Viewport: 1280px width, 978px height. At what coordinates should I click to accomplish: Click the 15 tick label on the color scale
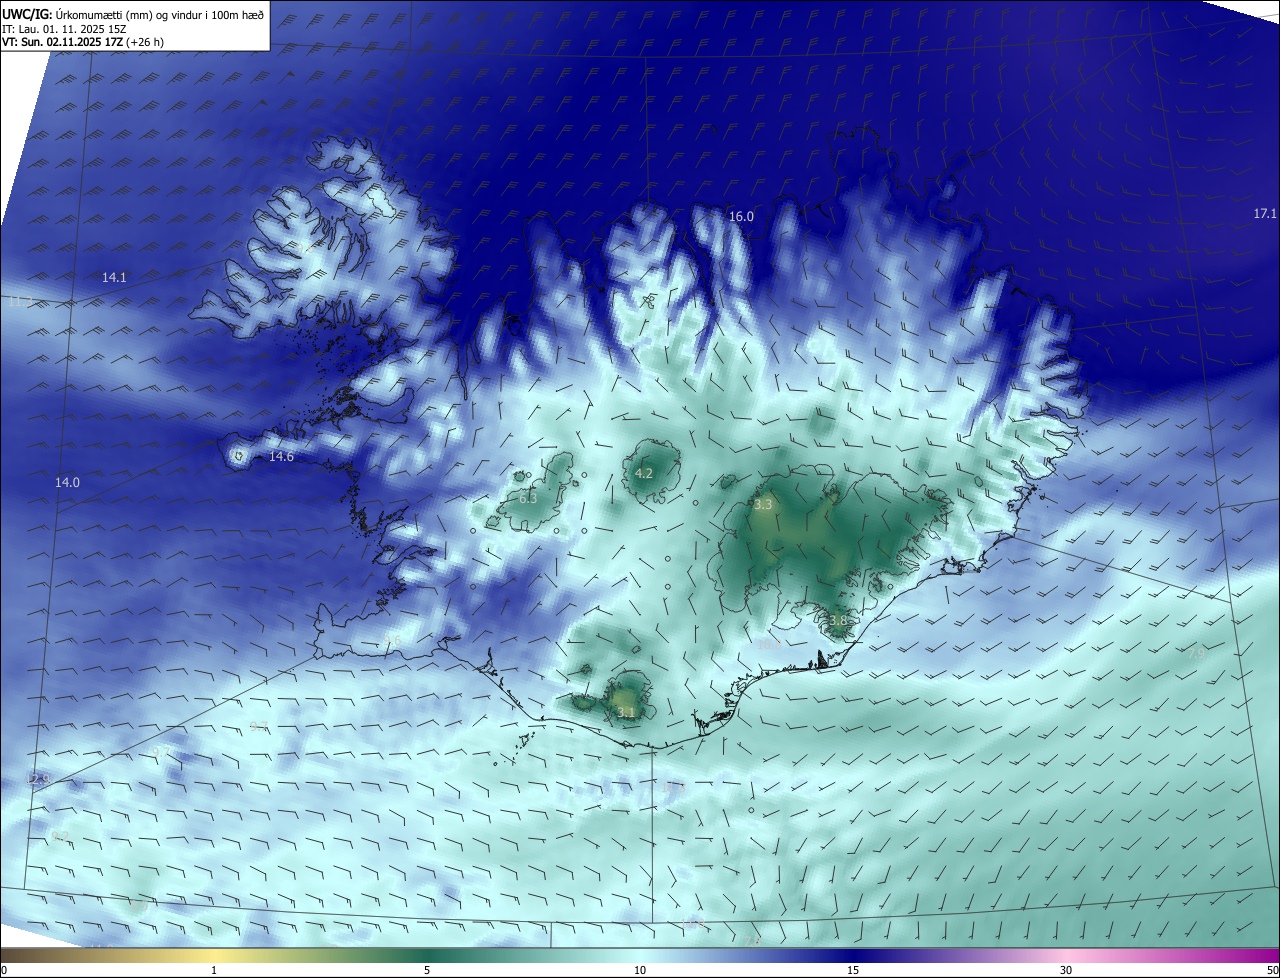pos(853,970)
